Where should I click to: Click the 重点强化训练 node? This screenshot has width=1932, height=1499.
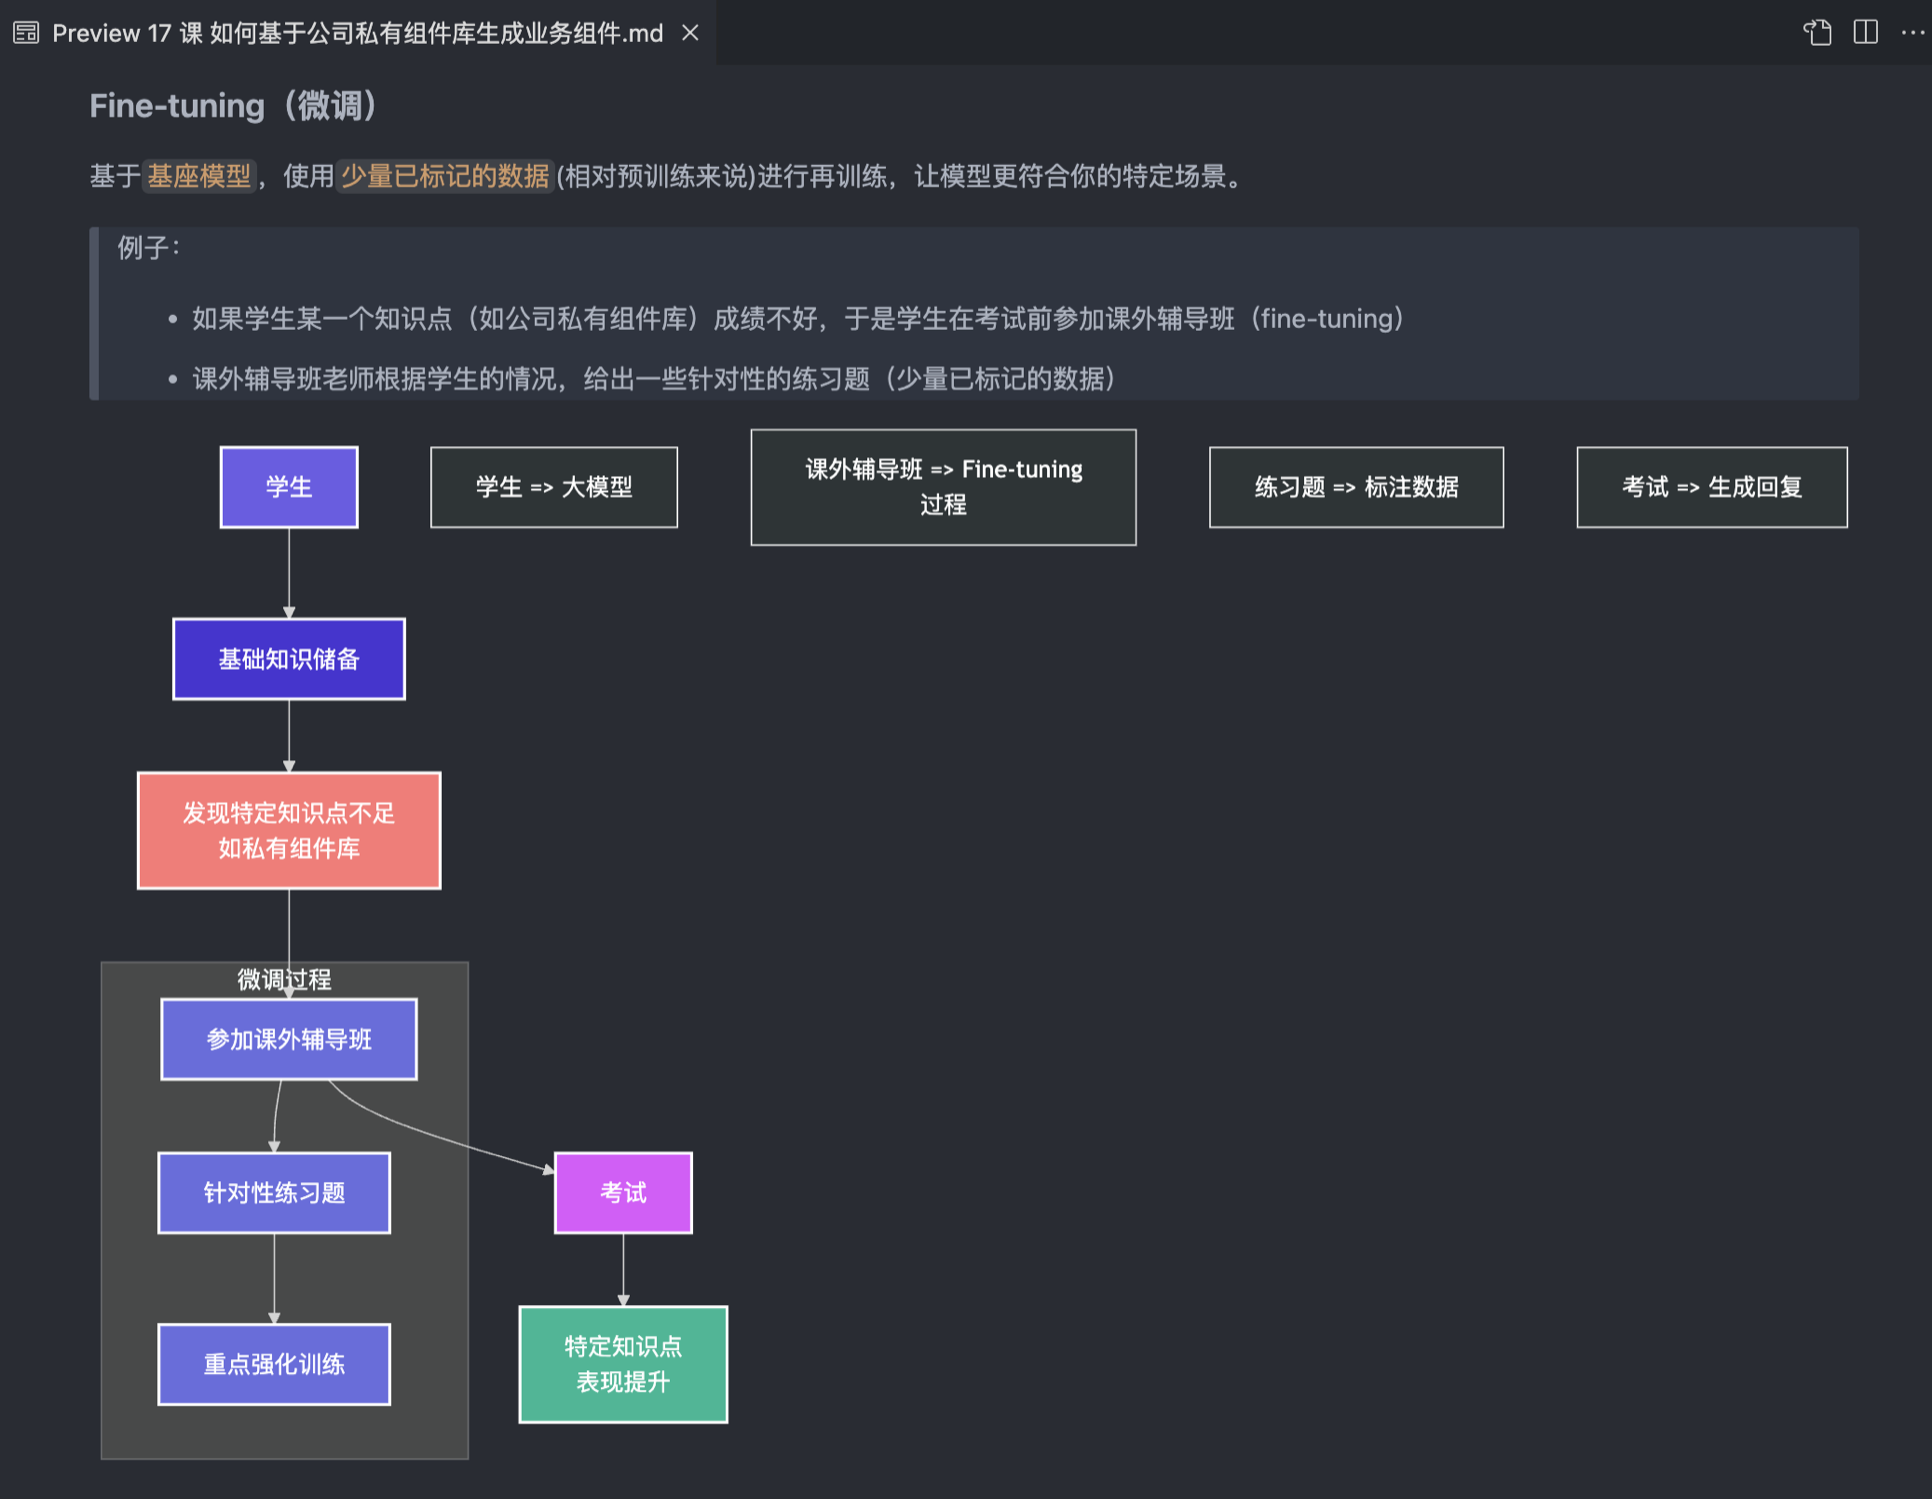pyautogui.click(x=274, y=1364)
